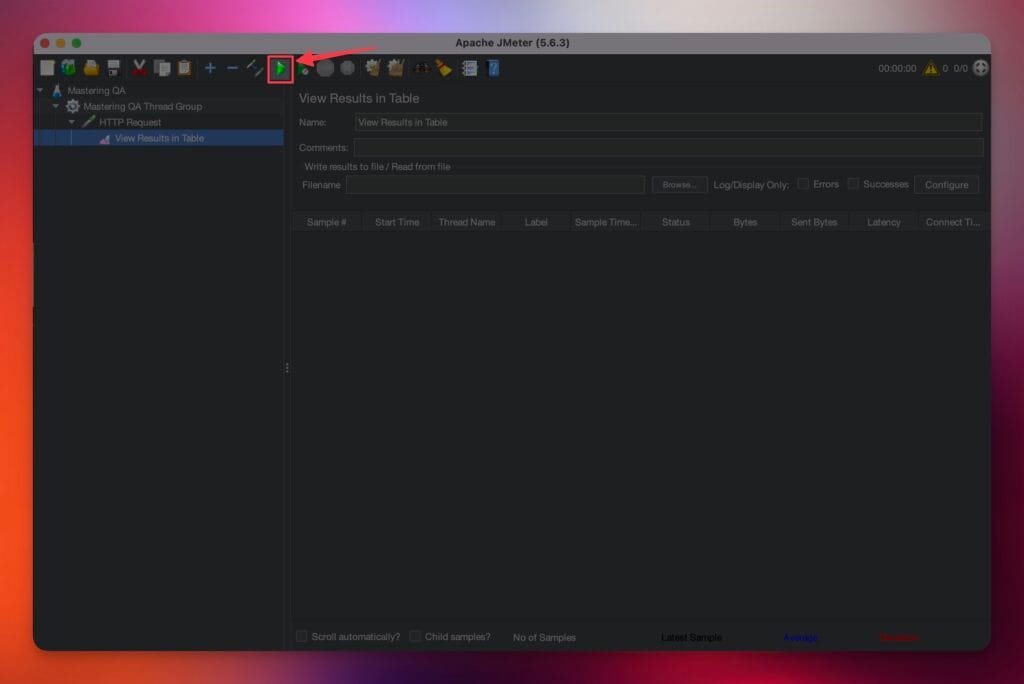Screen dimensions: 1024x684
Task: Click the Search binoculars icon
Action: pos(421,68)
